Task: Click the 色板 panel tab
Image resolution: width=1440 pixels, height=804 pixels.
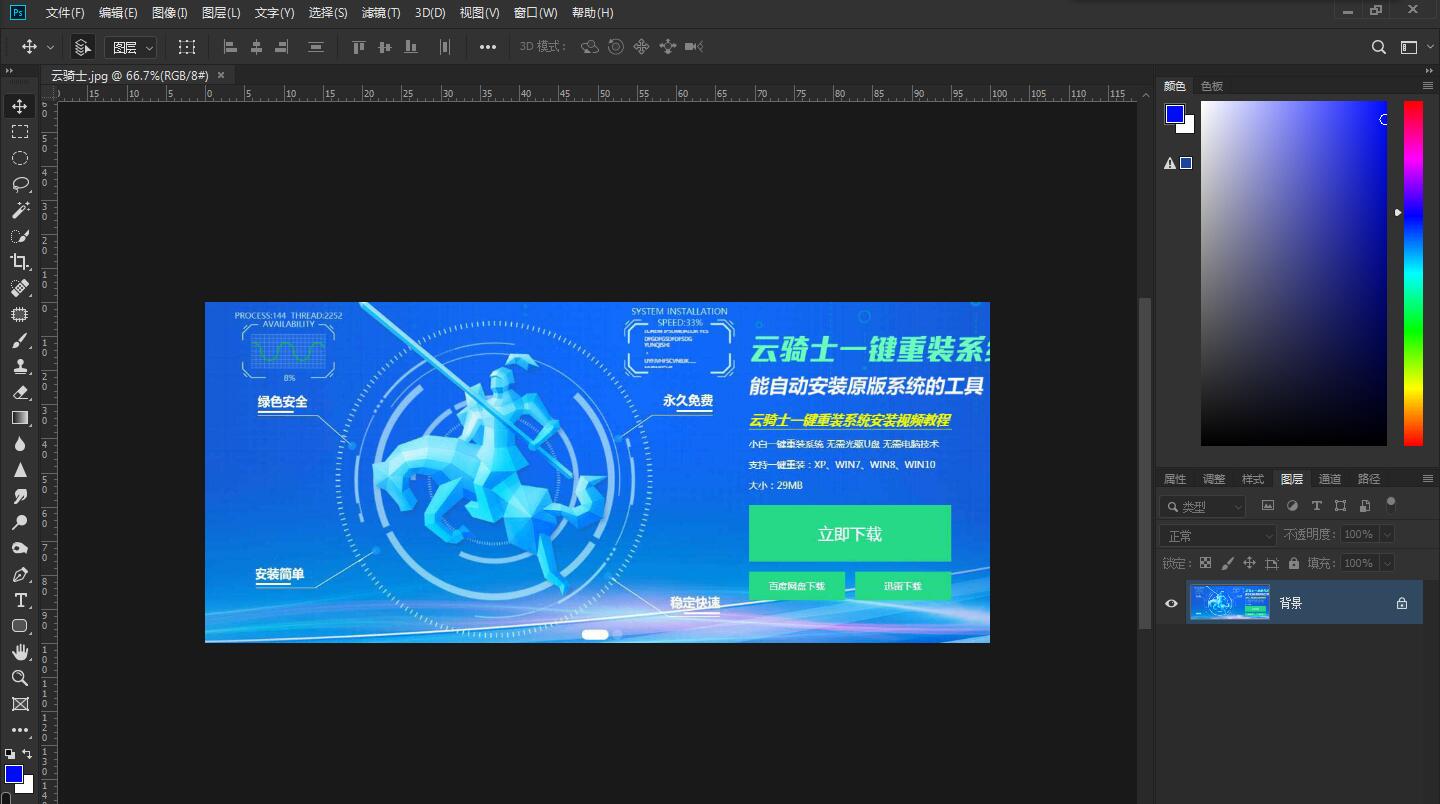Action: pos(1211,85)
